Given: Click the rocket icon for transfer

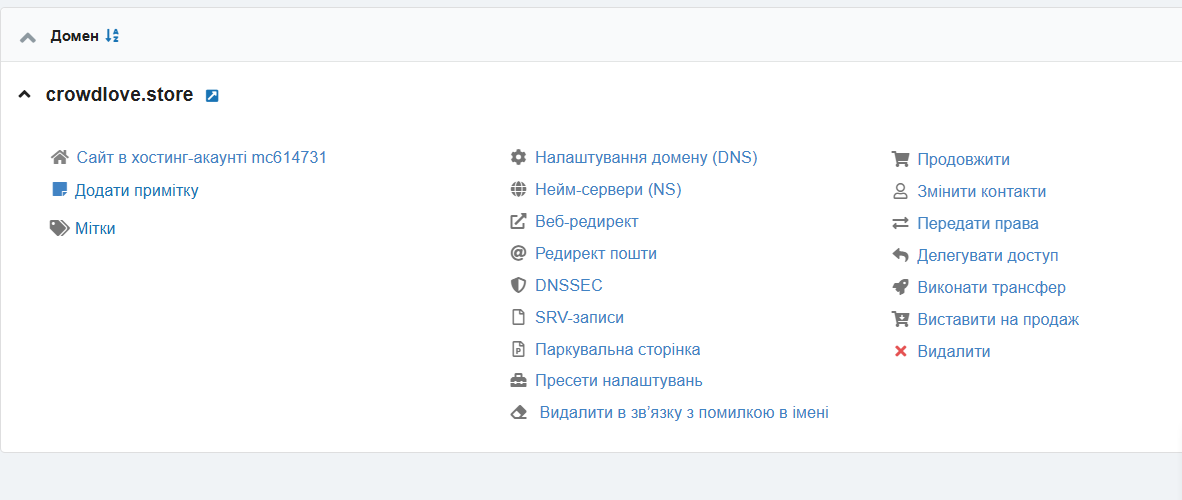Looking at the screenshot, I should (900, 287).
